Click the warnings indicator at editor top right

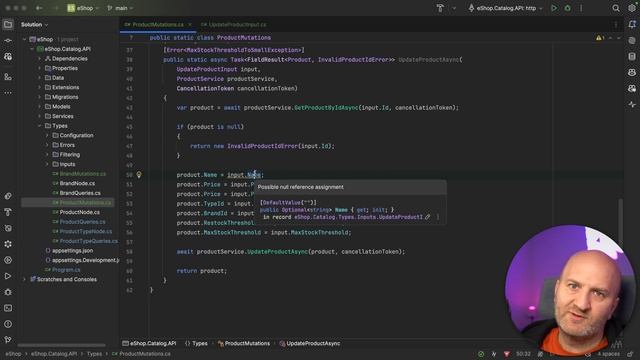(x=600, y=38)
